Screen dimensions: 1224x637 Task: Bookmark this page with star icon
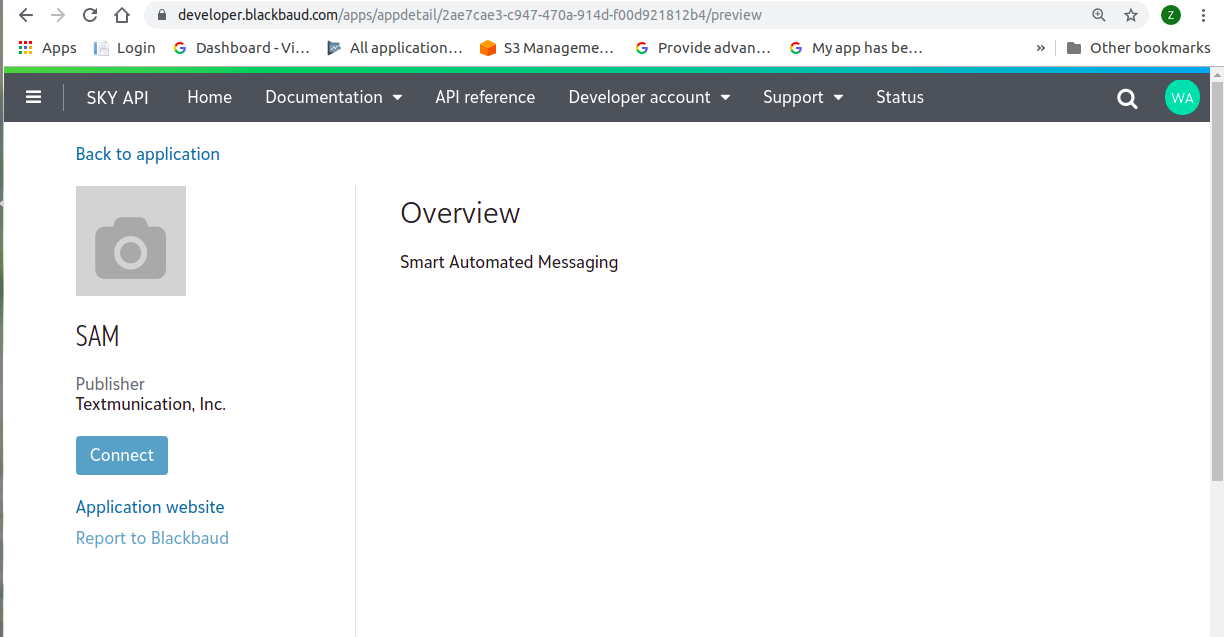[x=1131, y=15]
